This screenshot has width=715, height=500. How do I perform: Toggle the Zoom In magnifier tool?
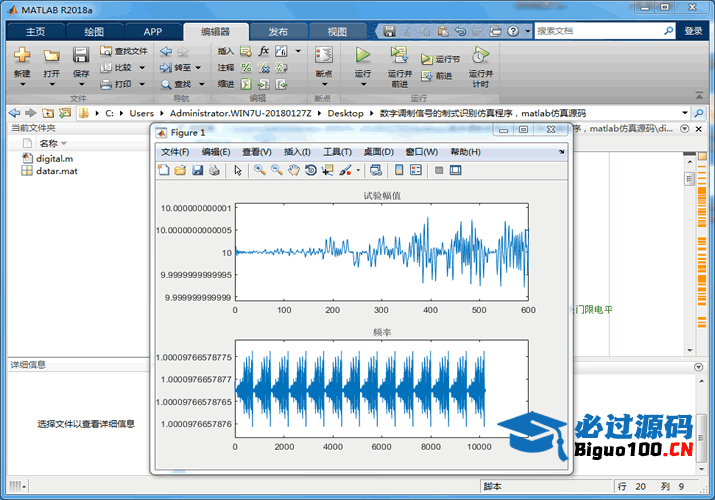pos(260,171)
